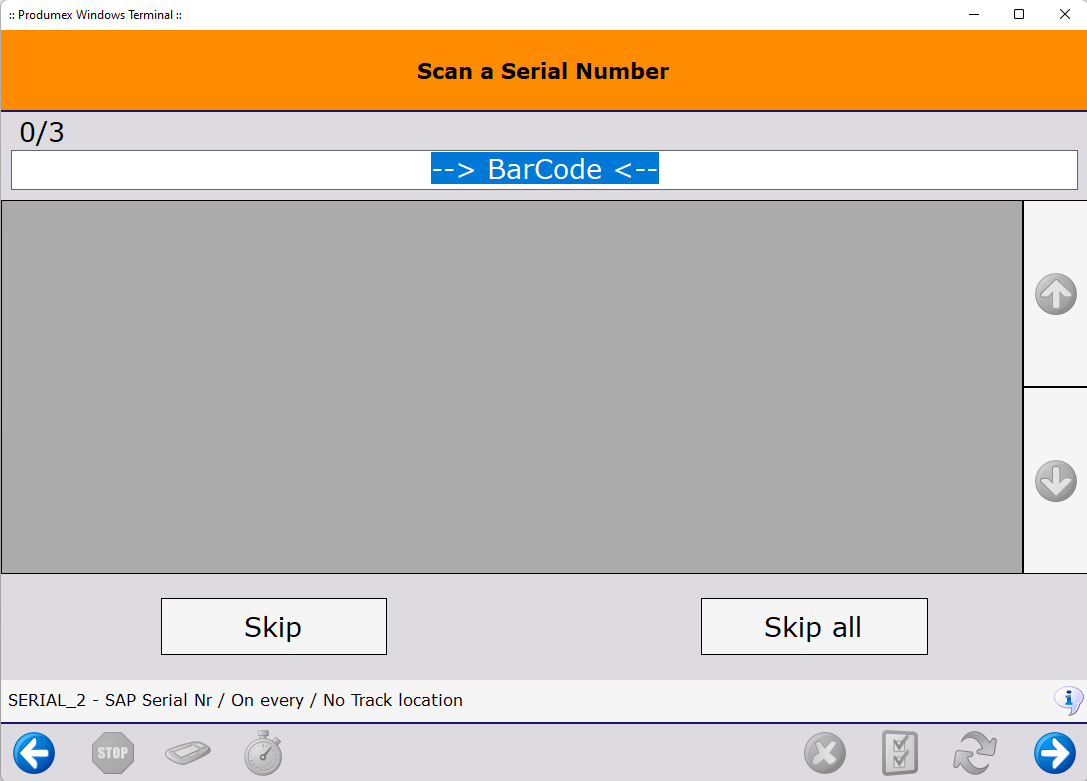Screen dimensions: 1087x781
Task: Minimize the Produmex Windows Terminal window
Action: click(974, 15)
